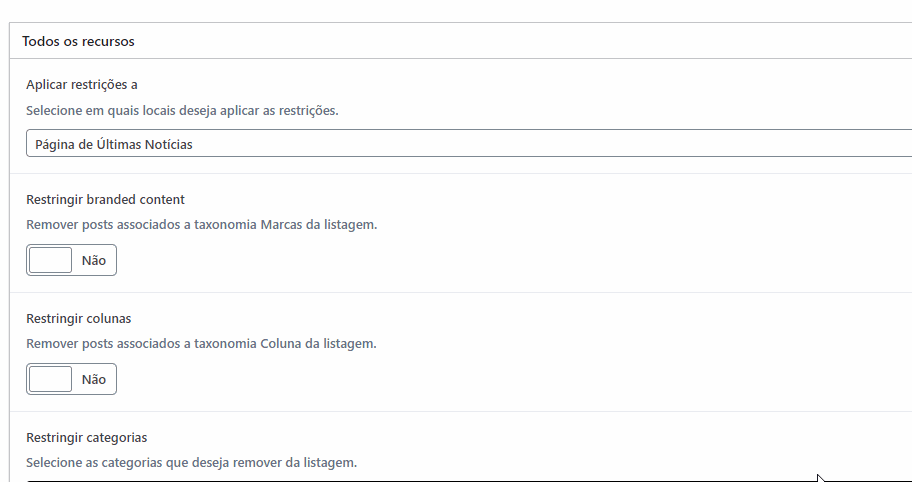The width and height of the screenshot is (912, 482).
Task: Click the 'Restringir branded content' field label
Action: point(105,199)
